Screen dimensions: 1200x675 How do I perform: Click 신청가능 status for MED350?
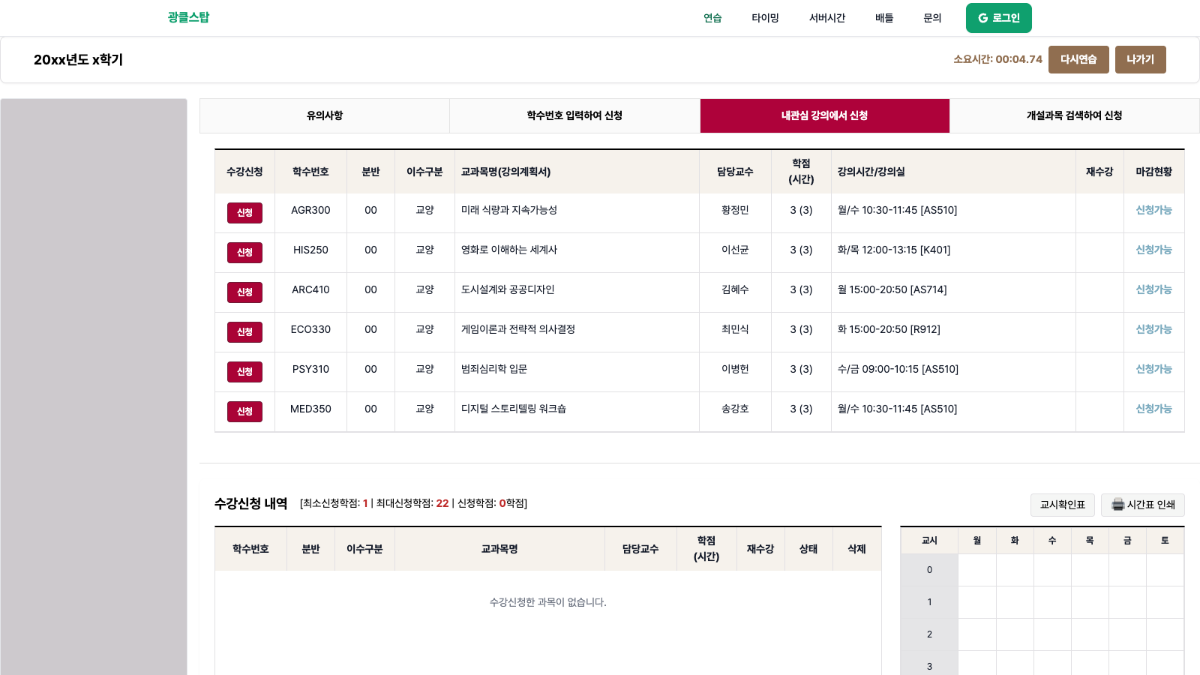1153,409
